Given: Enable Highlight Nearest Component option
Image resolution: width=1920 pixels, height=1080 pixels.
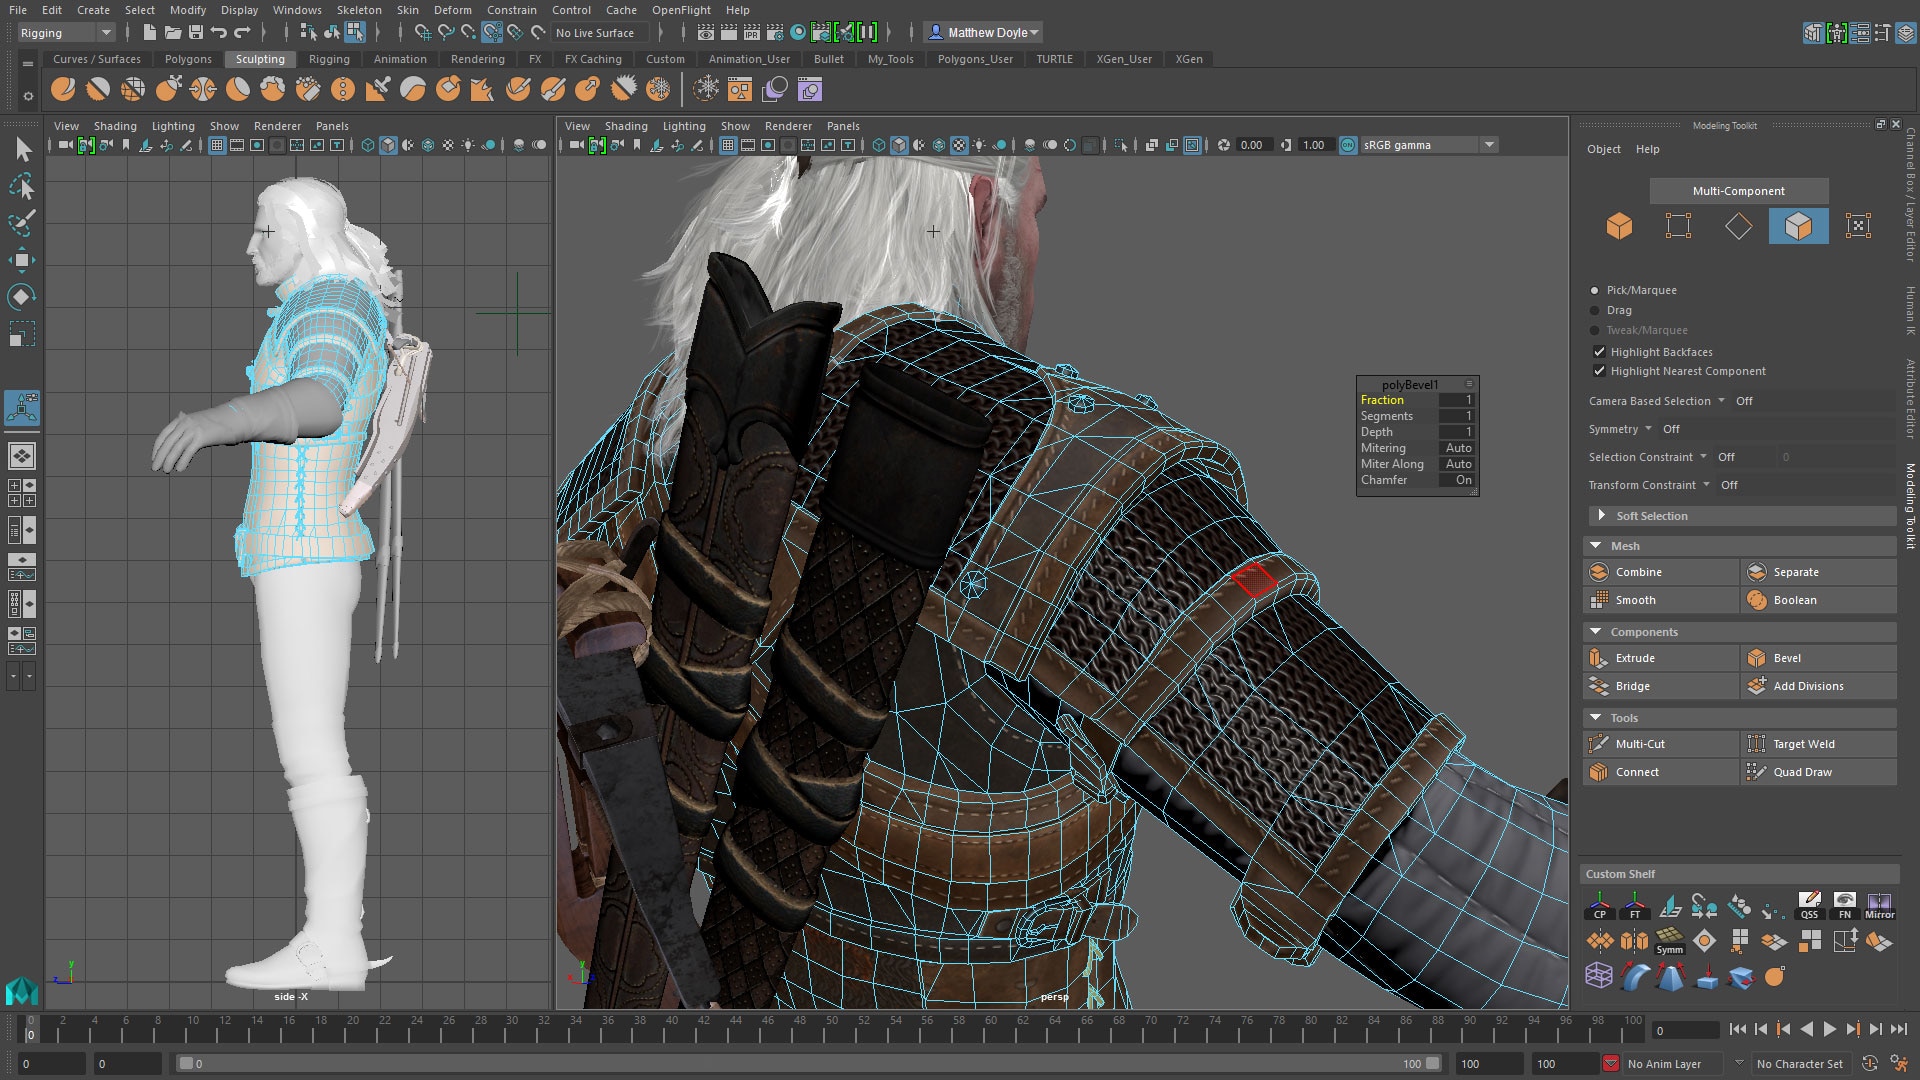Looking at the screenshot, I should (x=1600, y=371).
